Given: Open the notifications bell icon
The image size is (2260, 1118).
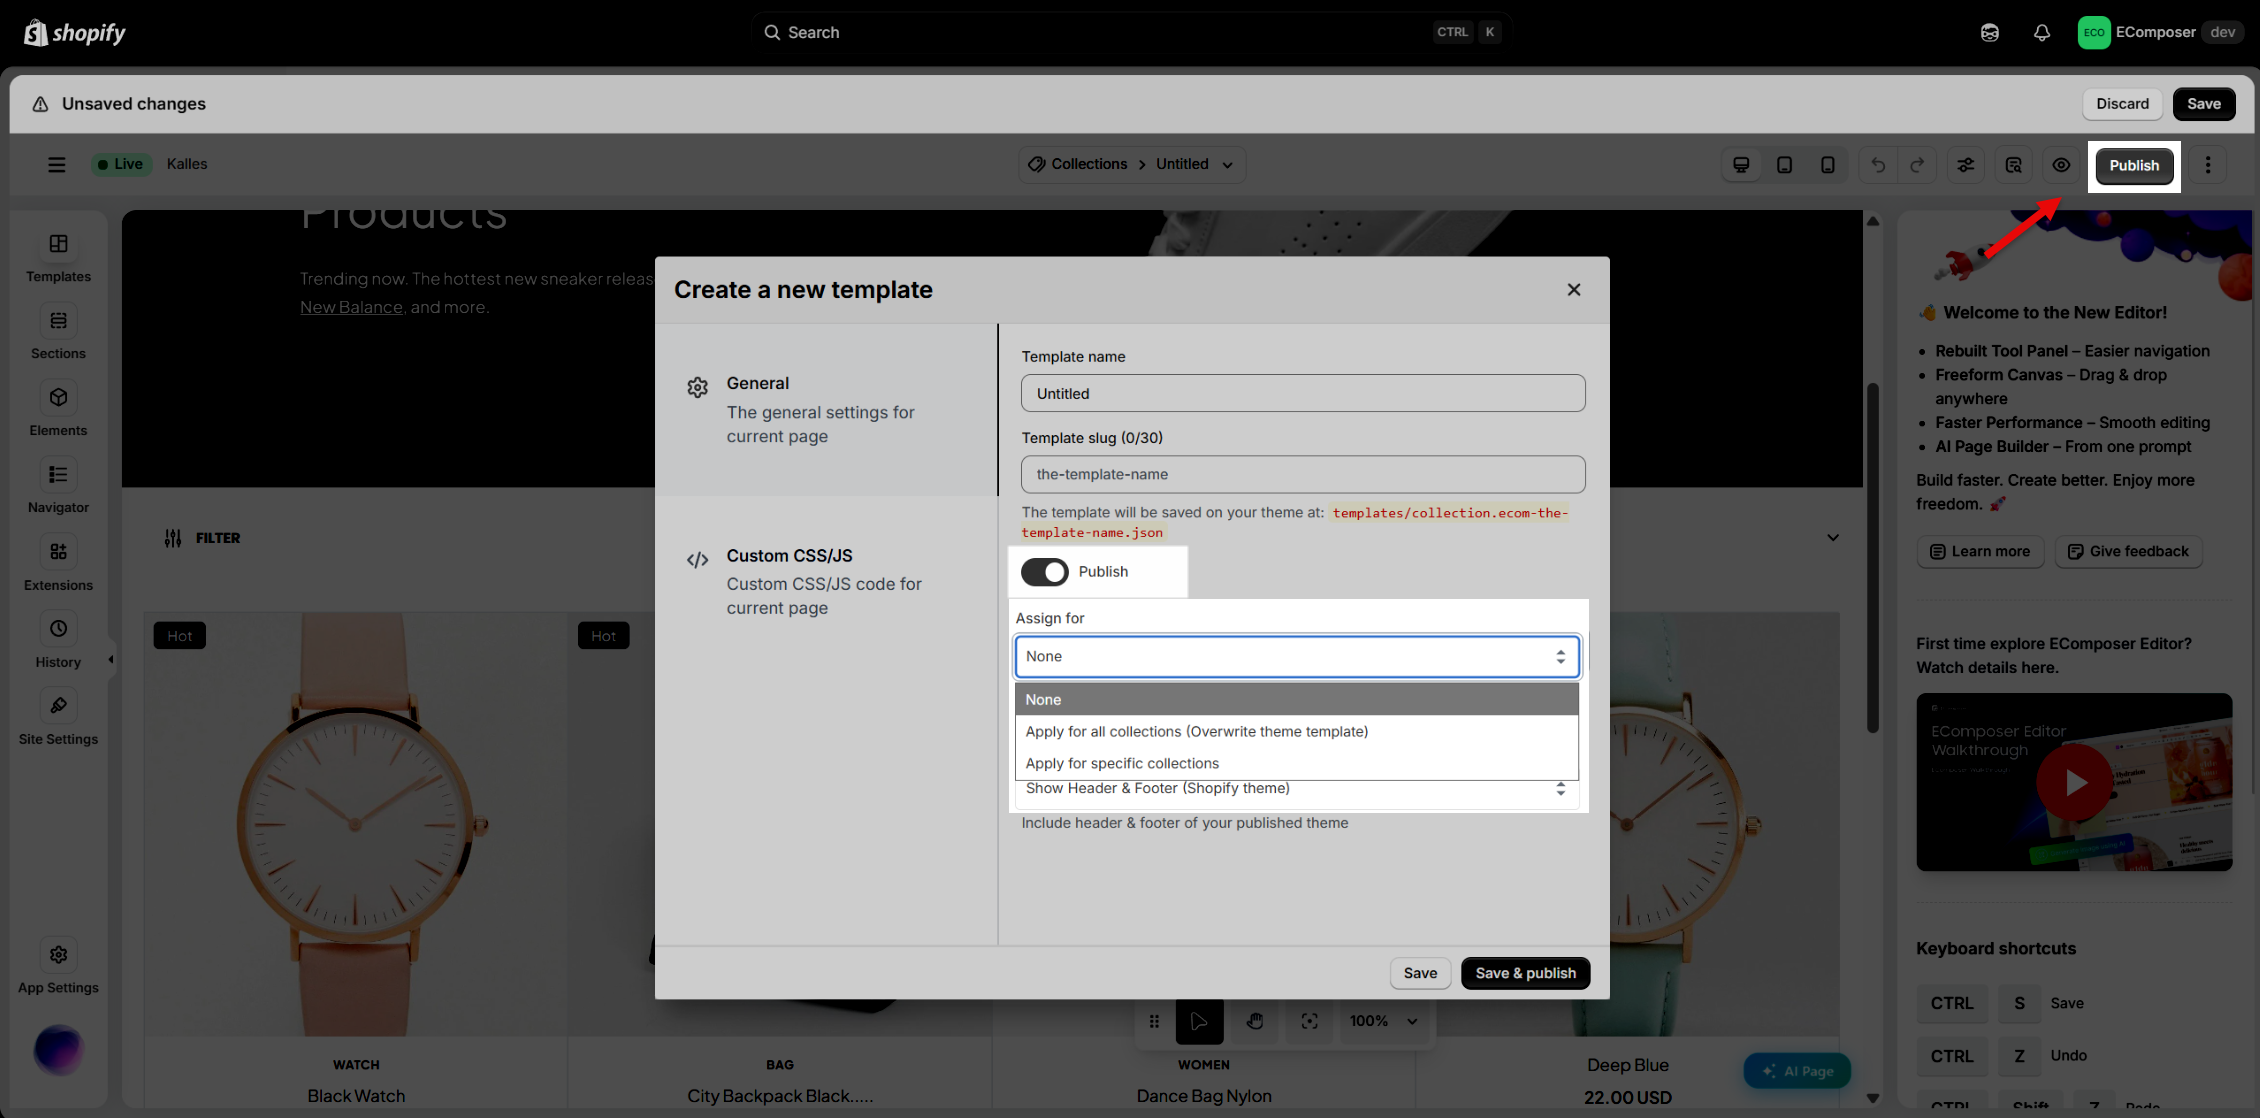Looking at the screenshot, I should tap(2042, 32).
